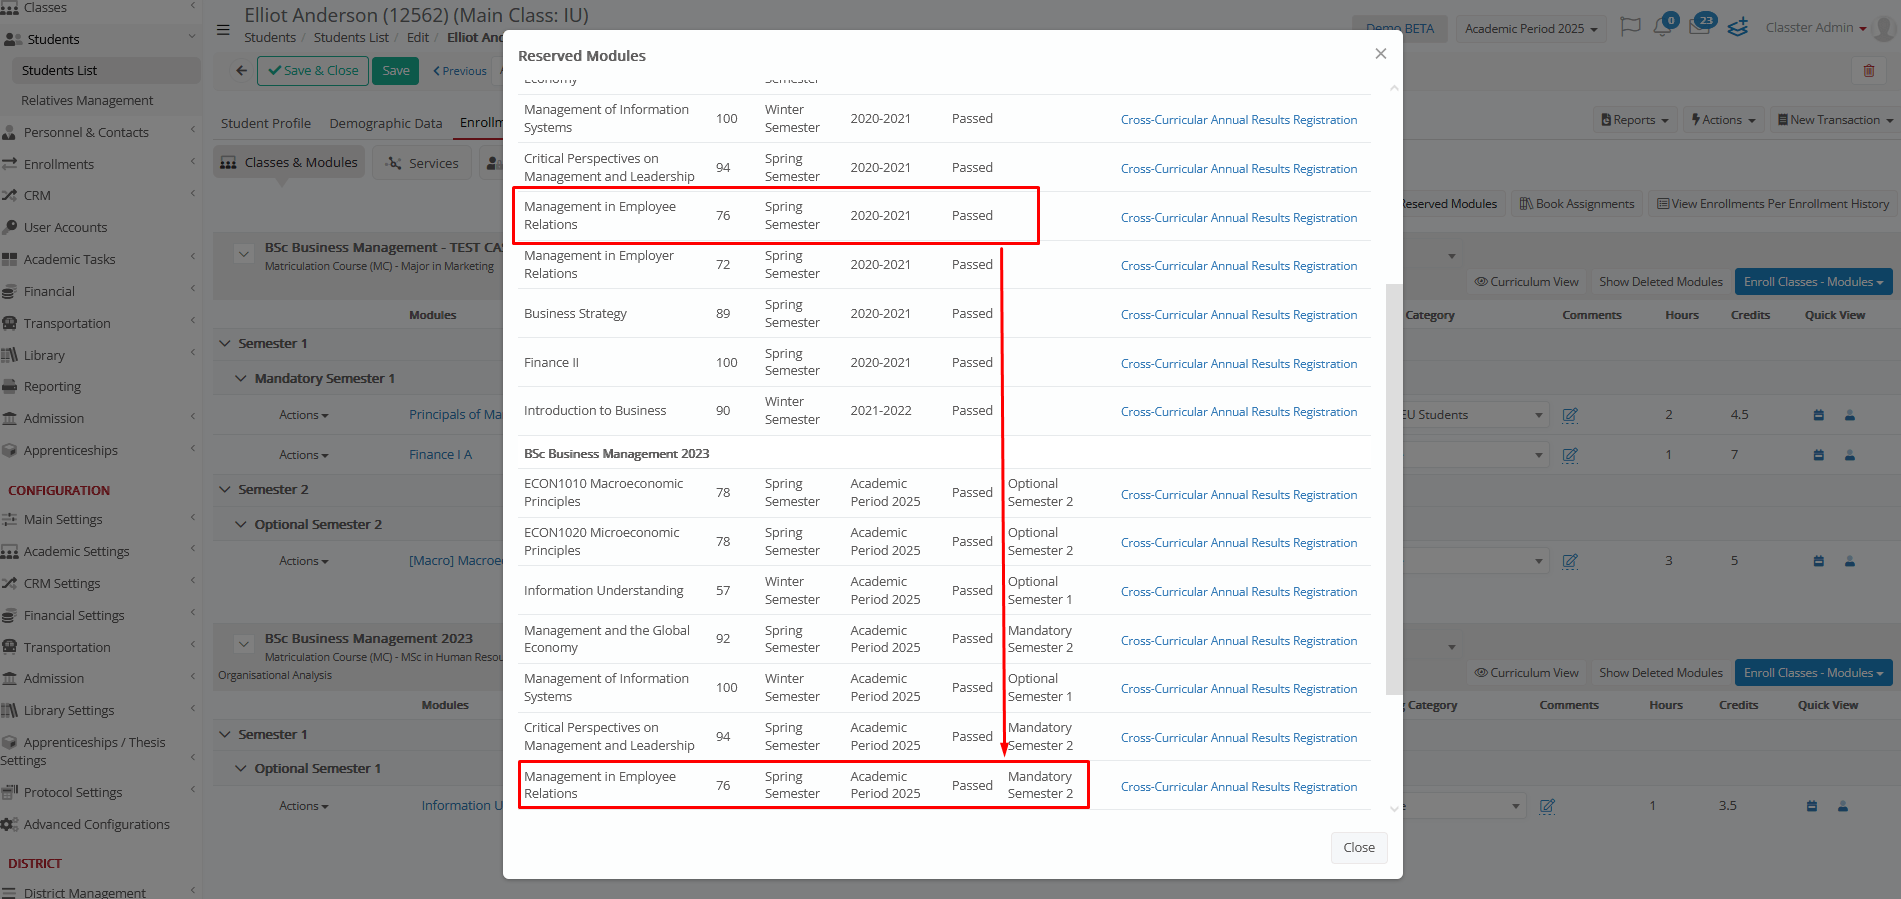
Task: Open the New Transaction dropdown
Action: (1834, 120)
